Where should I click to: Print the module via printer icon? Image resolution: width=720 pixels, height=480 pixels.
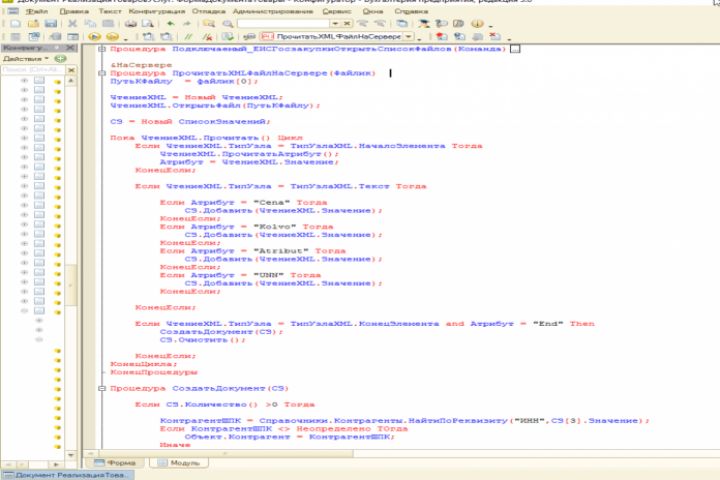pyautogui.click(x=131, y=23)
